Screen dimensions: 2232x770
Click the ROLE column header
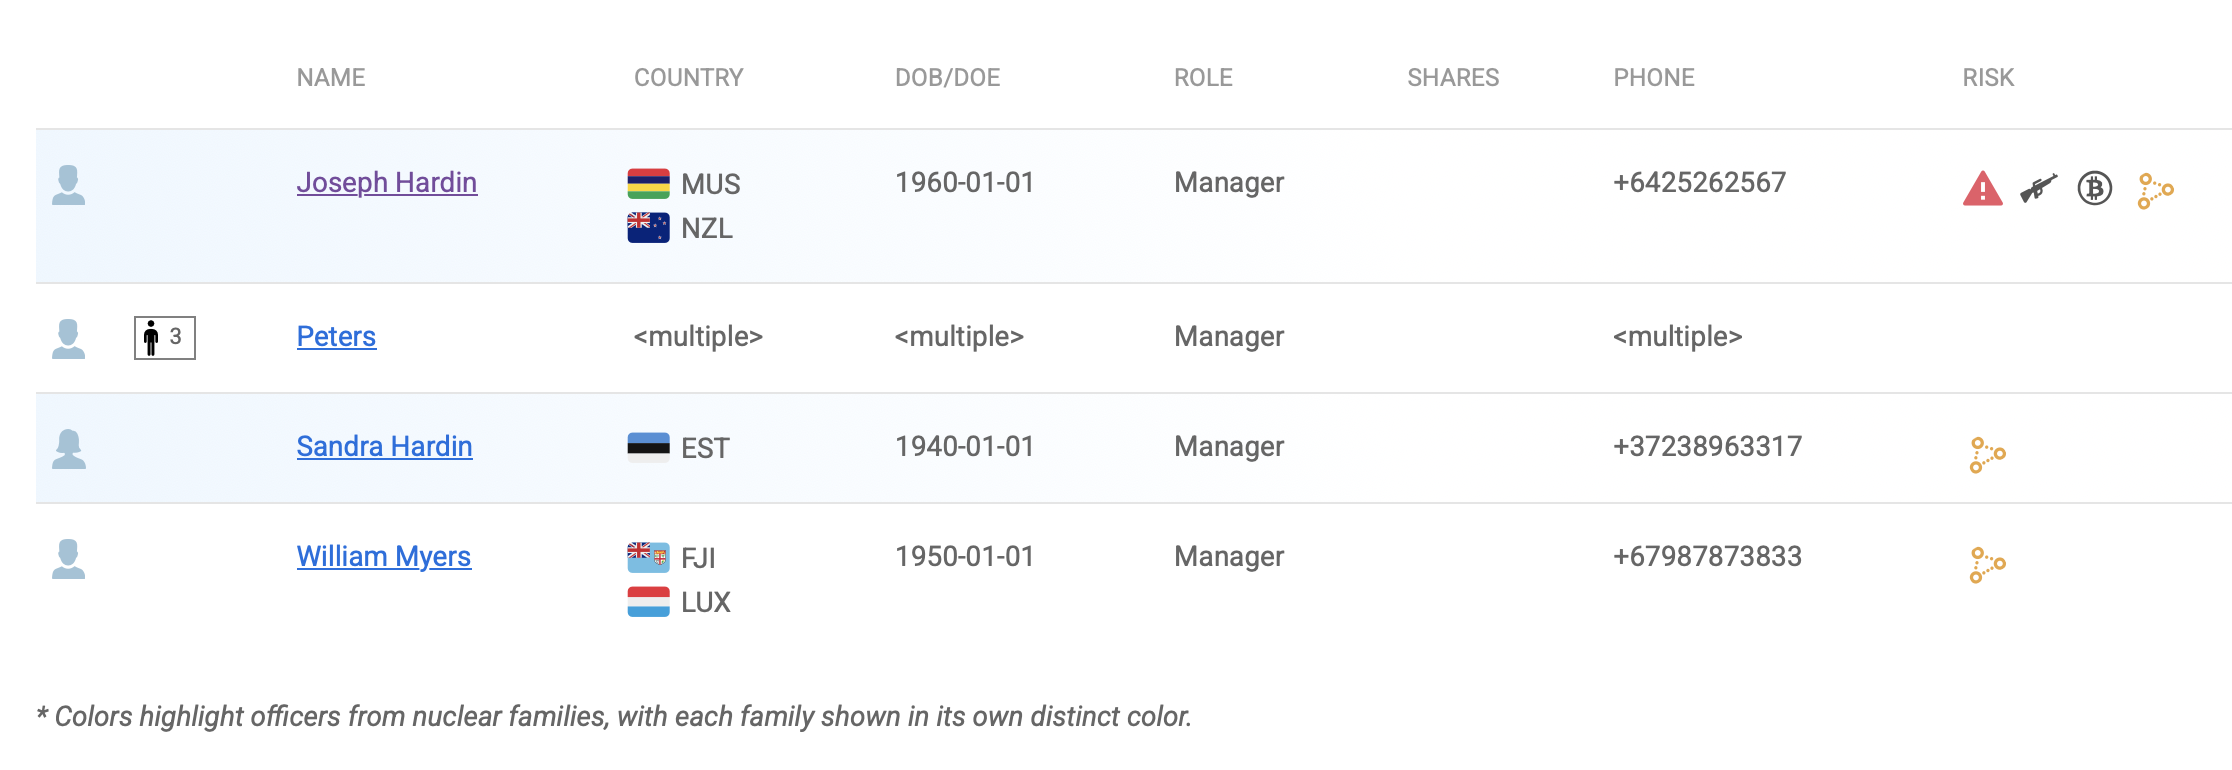click(x=1203, y=77)
